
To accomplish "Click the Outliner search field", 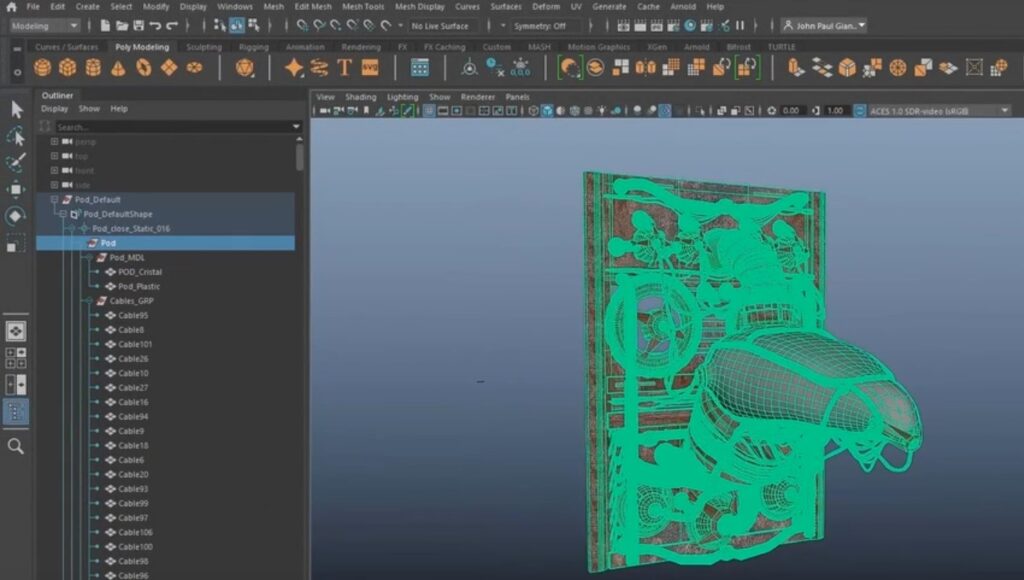I will click(x=170, y=127).
